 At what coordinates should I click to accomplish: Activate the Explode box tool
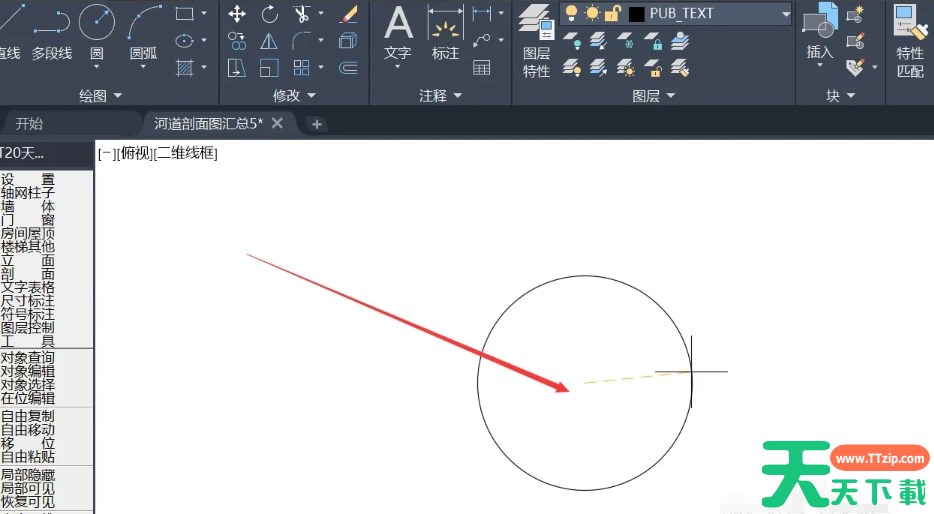point(348,41)
